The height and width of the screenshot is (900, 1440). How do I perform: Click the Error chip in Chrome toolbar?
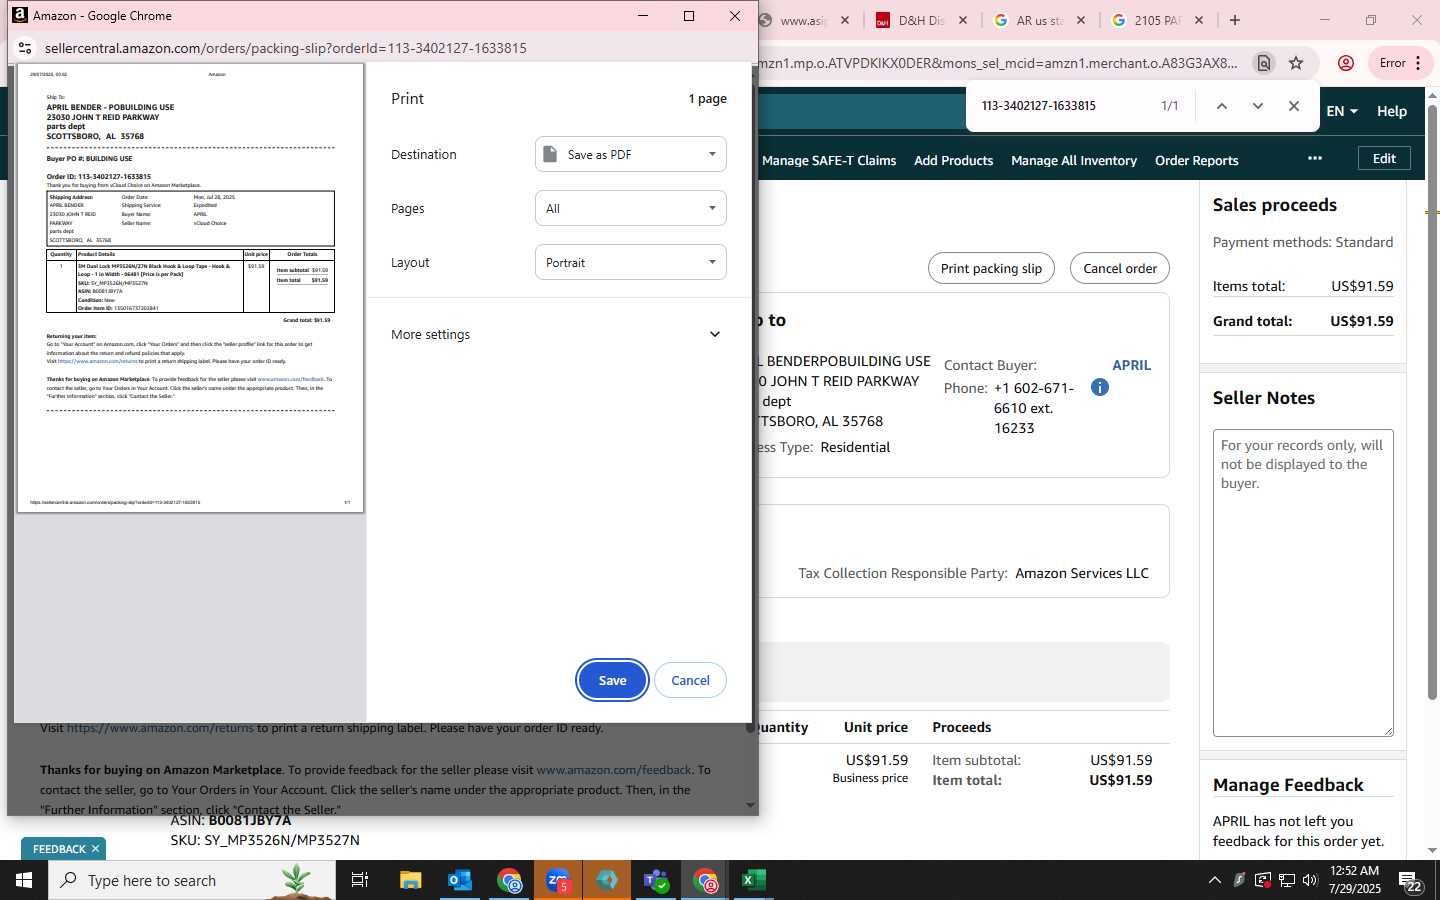[x=1392, y=63]
